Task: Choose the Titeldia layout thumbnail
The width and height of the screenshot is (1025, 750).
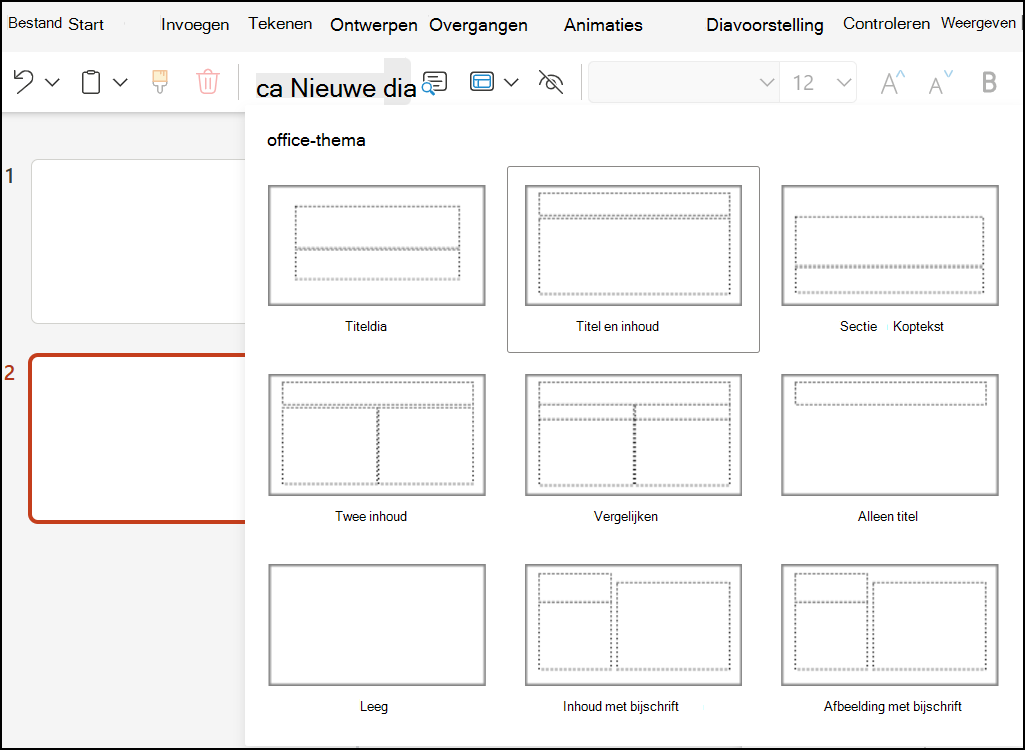Action: tap(377, 245)
